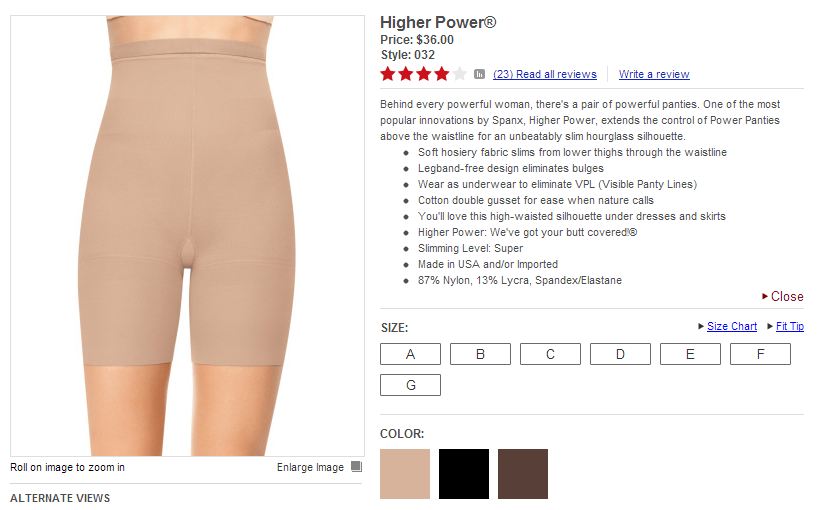This screenshot has height=510, width=822.
Task: Expand the Size Chart
Action: 732,327
